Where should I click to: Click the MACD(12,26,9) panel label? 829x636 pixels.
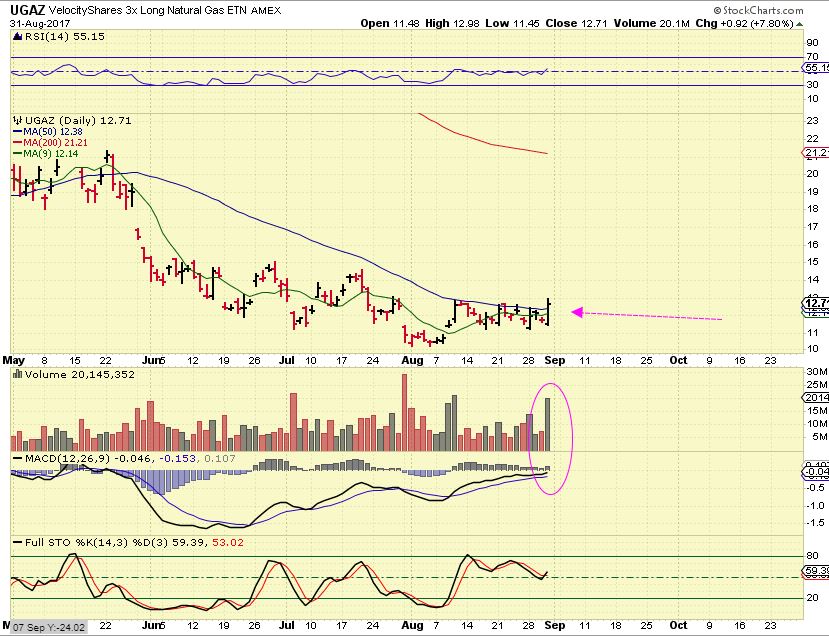click(67, 458)
